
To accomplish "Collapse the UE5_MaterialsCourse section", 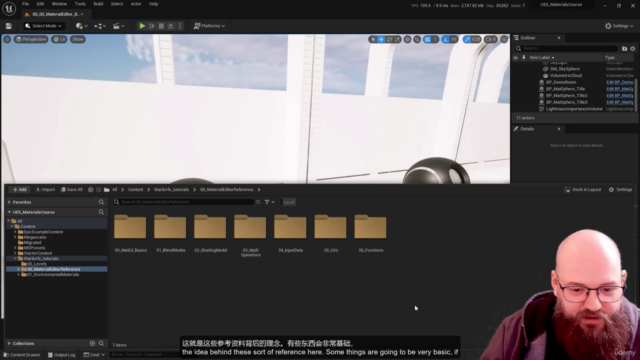I will pos(9,212).
